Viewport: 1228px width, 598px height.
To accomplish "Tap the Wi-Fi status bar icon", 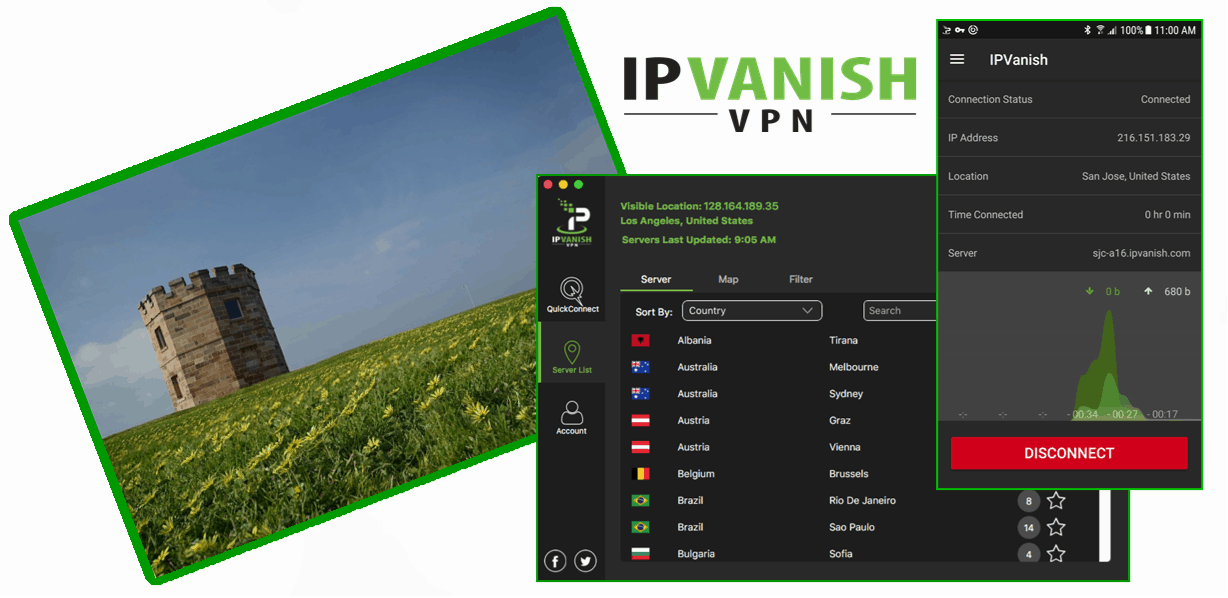I will 1099,31.
